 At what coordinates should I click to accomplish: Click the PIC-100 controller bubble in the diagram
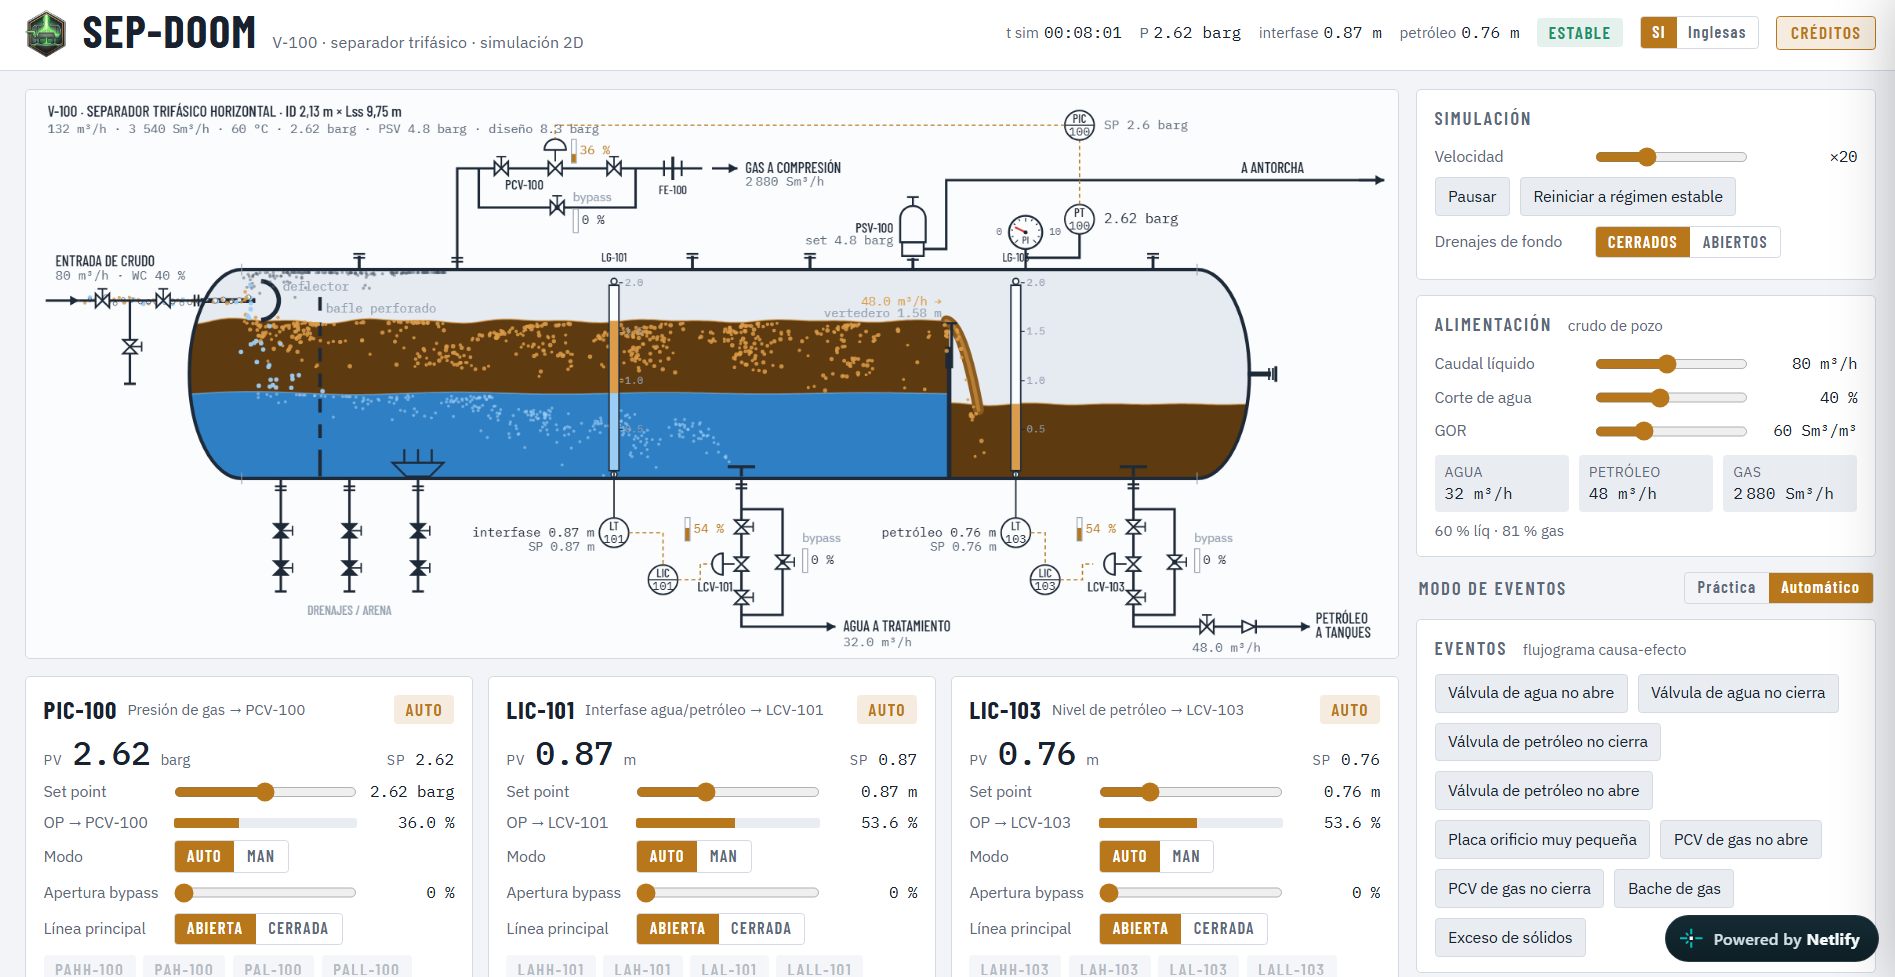pyautogui.click(x=1079, y=125)
